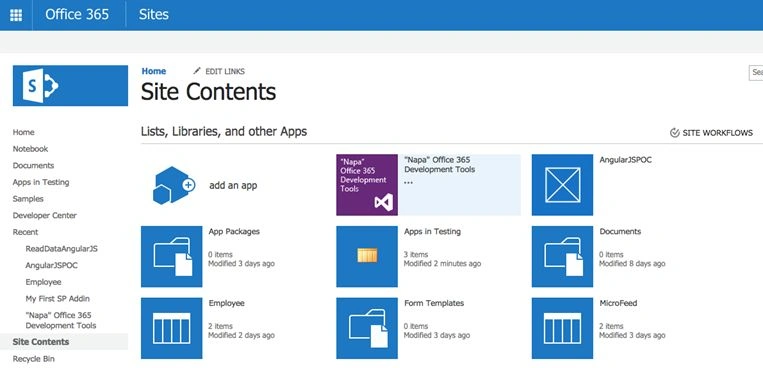Click Sites in the top bar
The image size is (763, 368).
pos(154,15)
